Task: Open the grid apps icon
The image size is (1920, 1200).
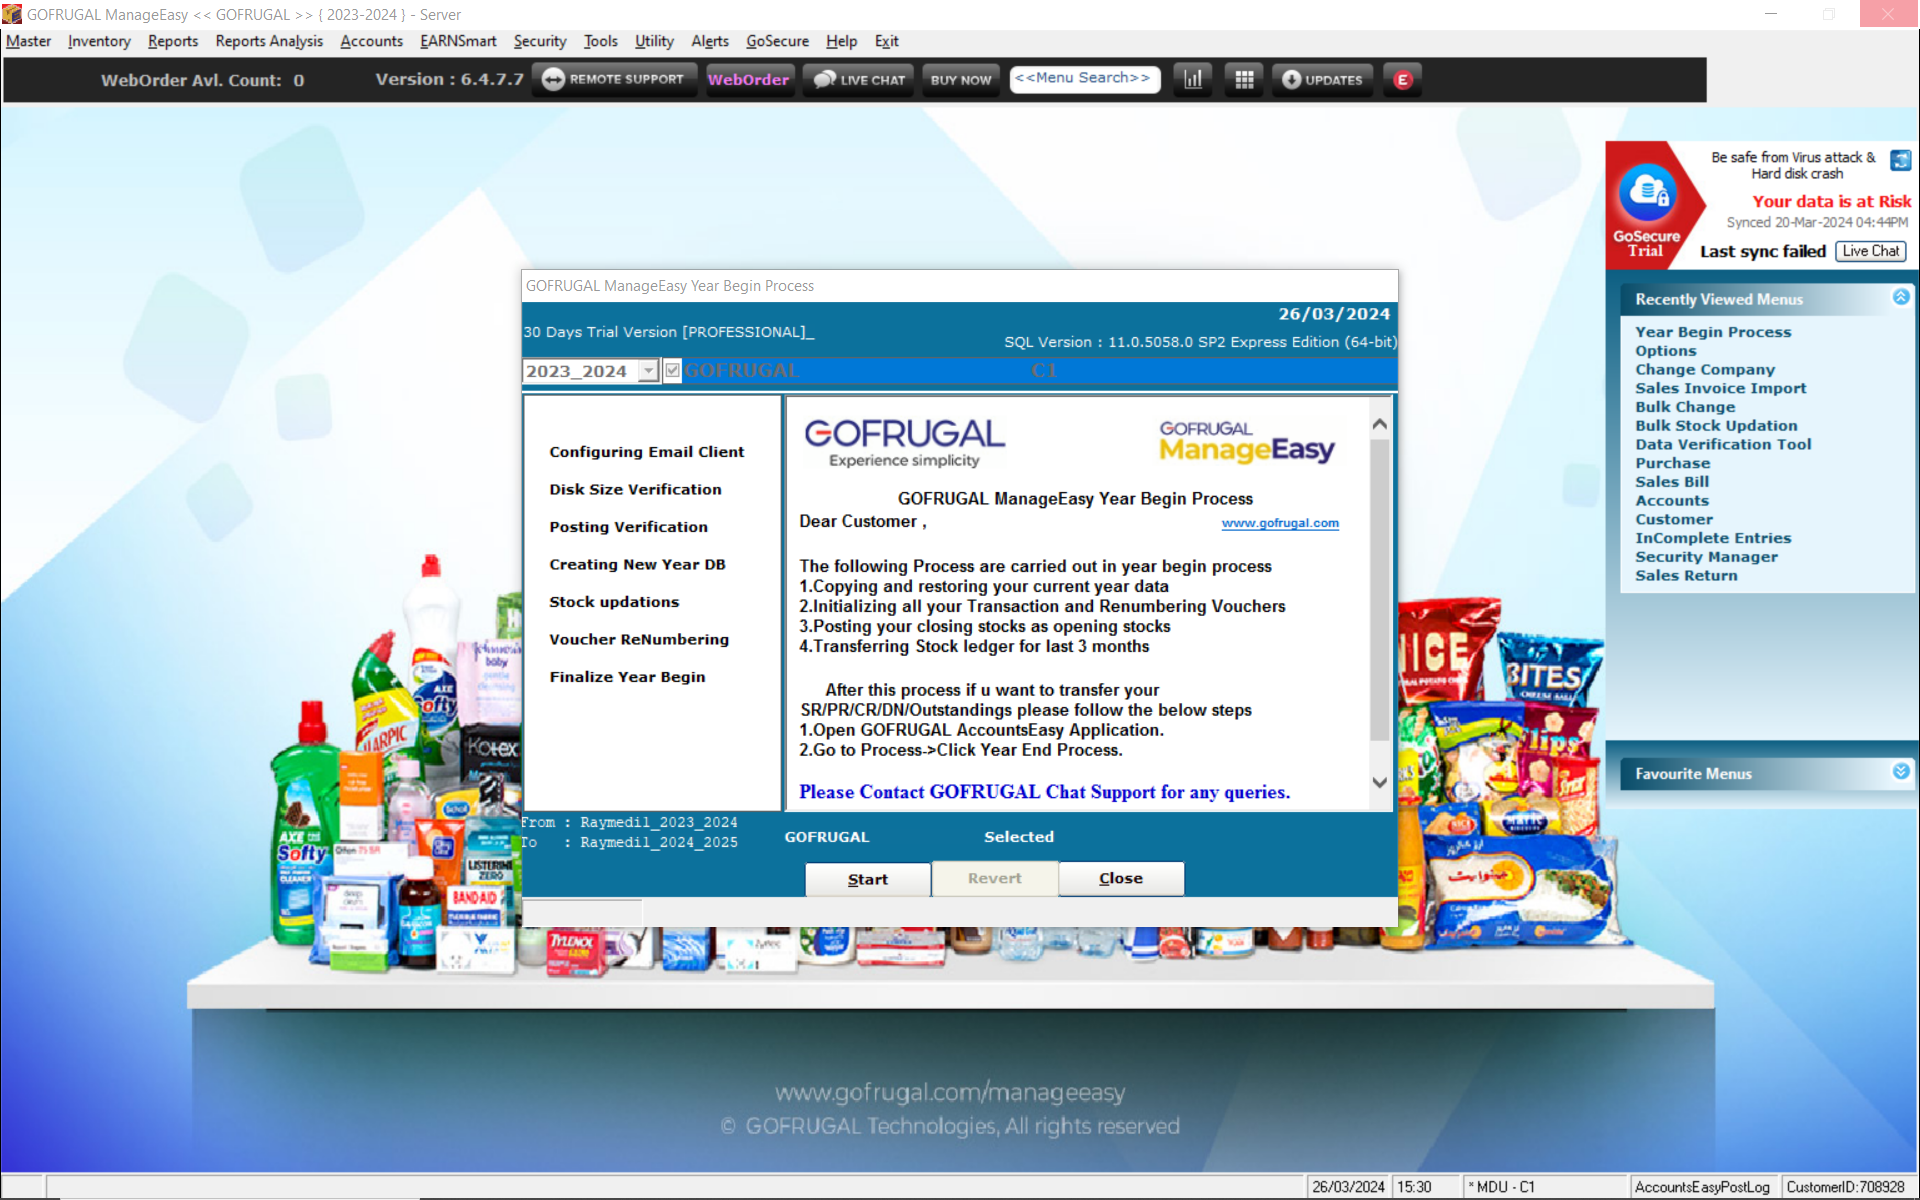Action: pyautogui.click(x=1244, y=80)
